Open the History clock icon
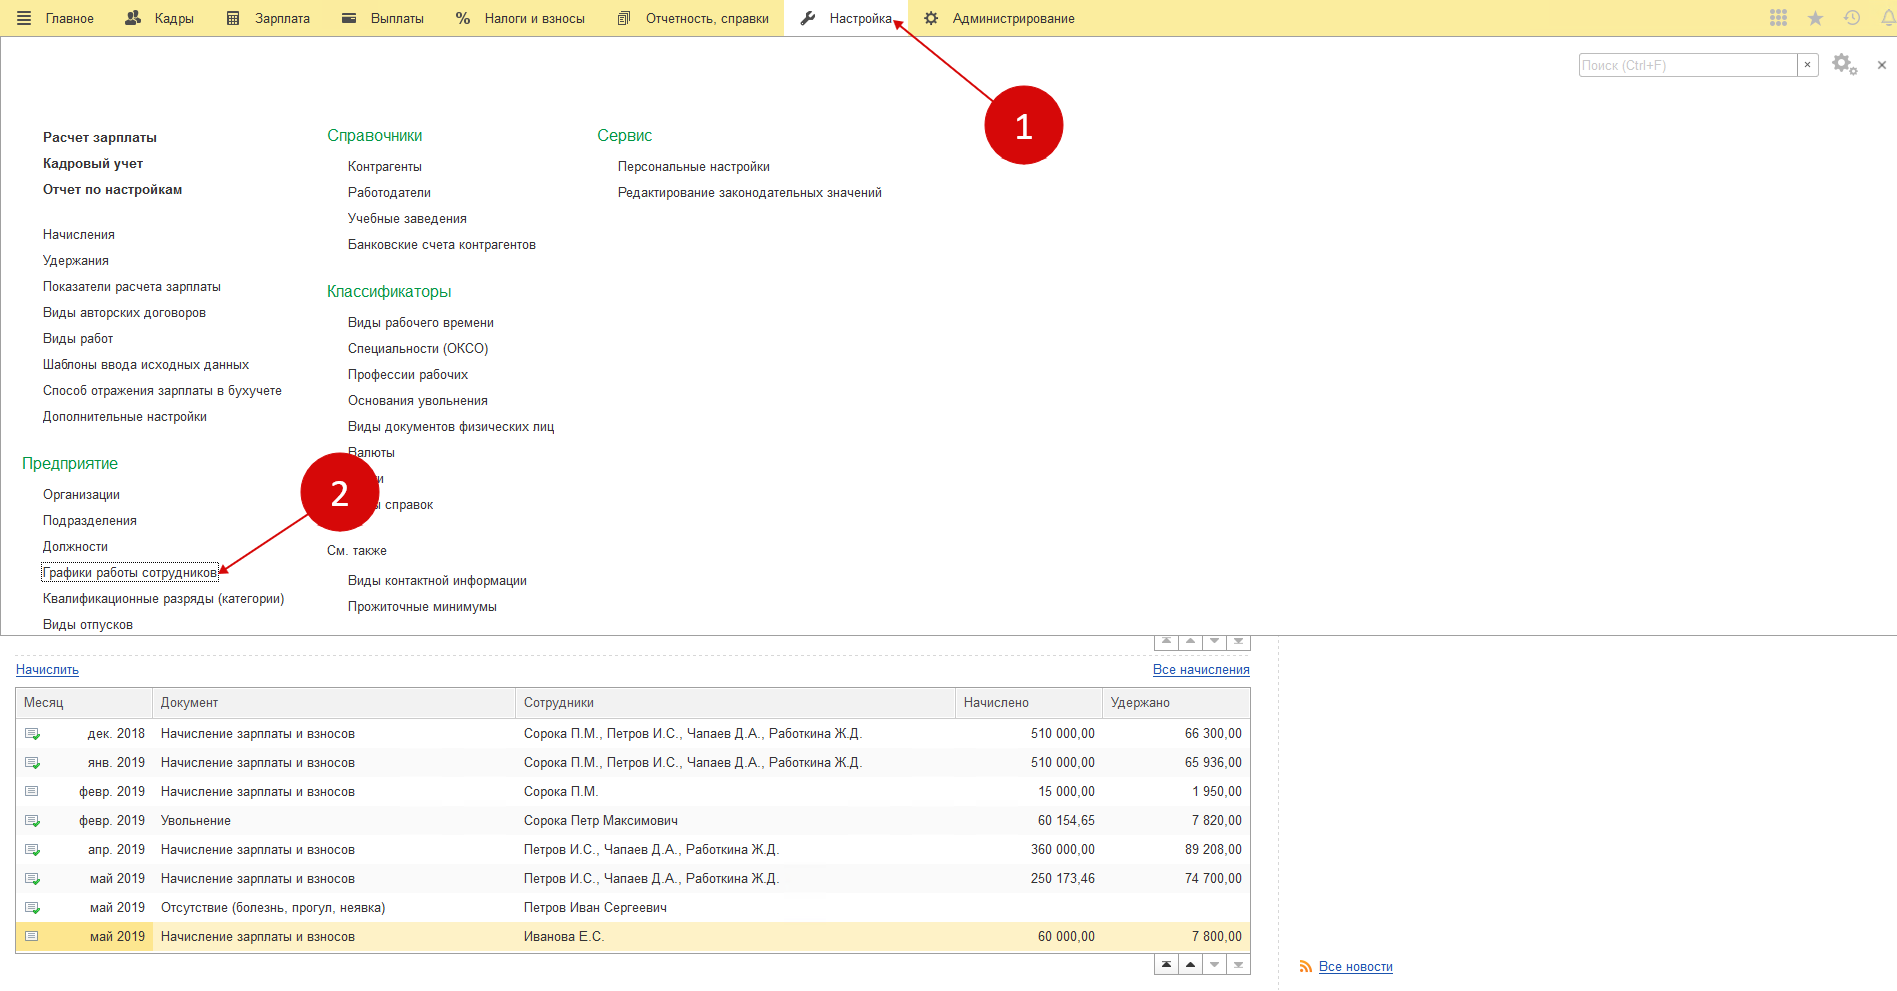 tap(1852, 18)
